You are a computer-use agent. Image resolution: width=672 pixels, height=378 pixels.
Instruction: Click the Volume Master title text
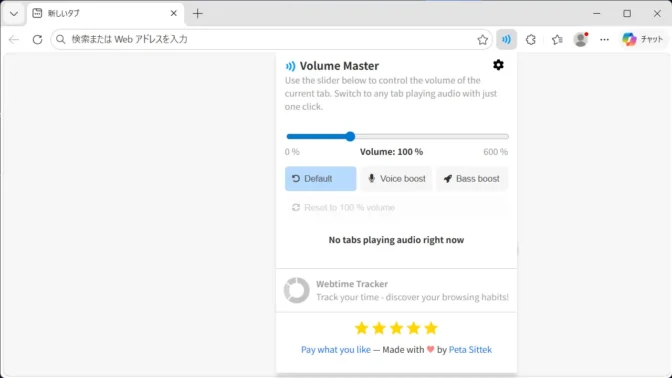(x=339, y=66)
